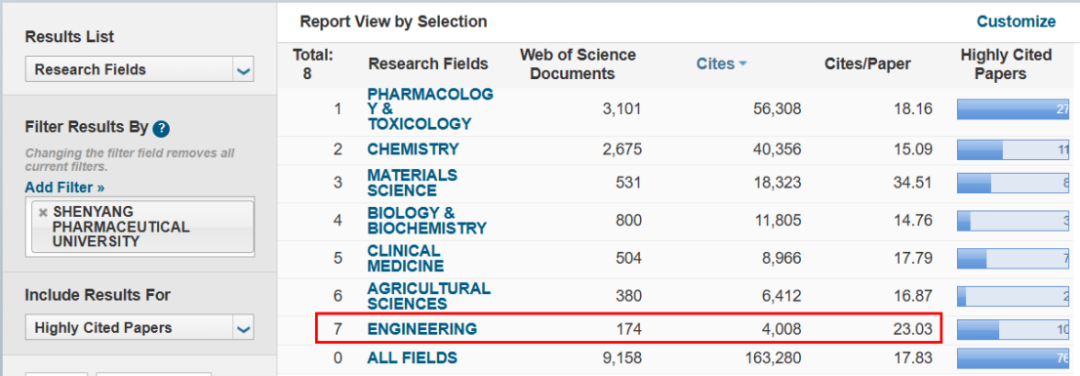Remove the Shenyang Pharmaceutical University filter
The image size is (1080, 376).
[x=43, y=213]
